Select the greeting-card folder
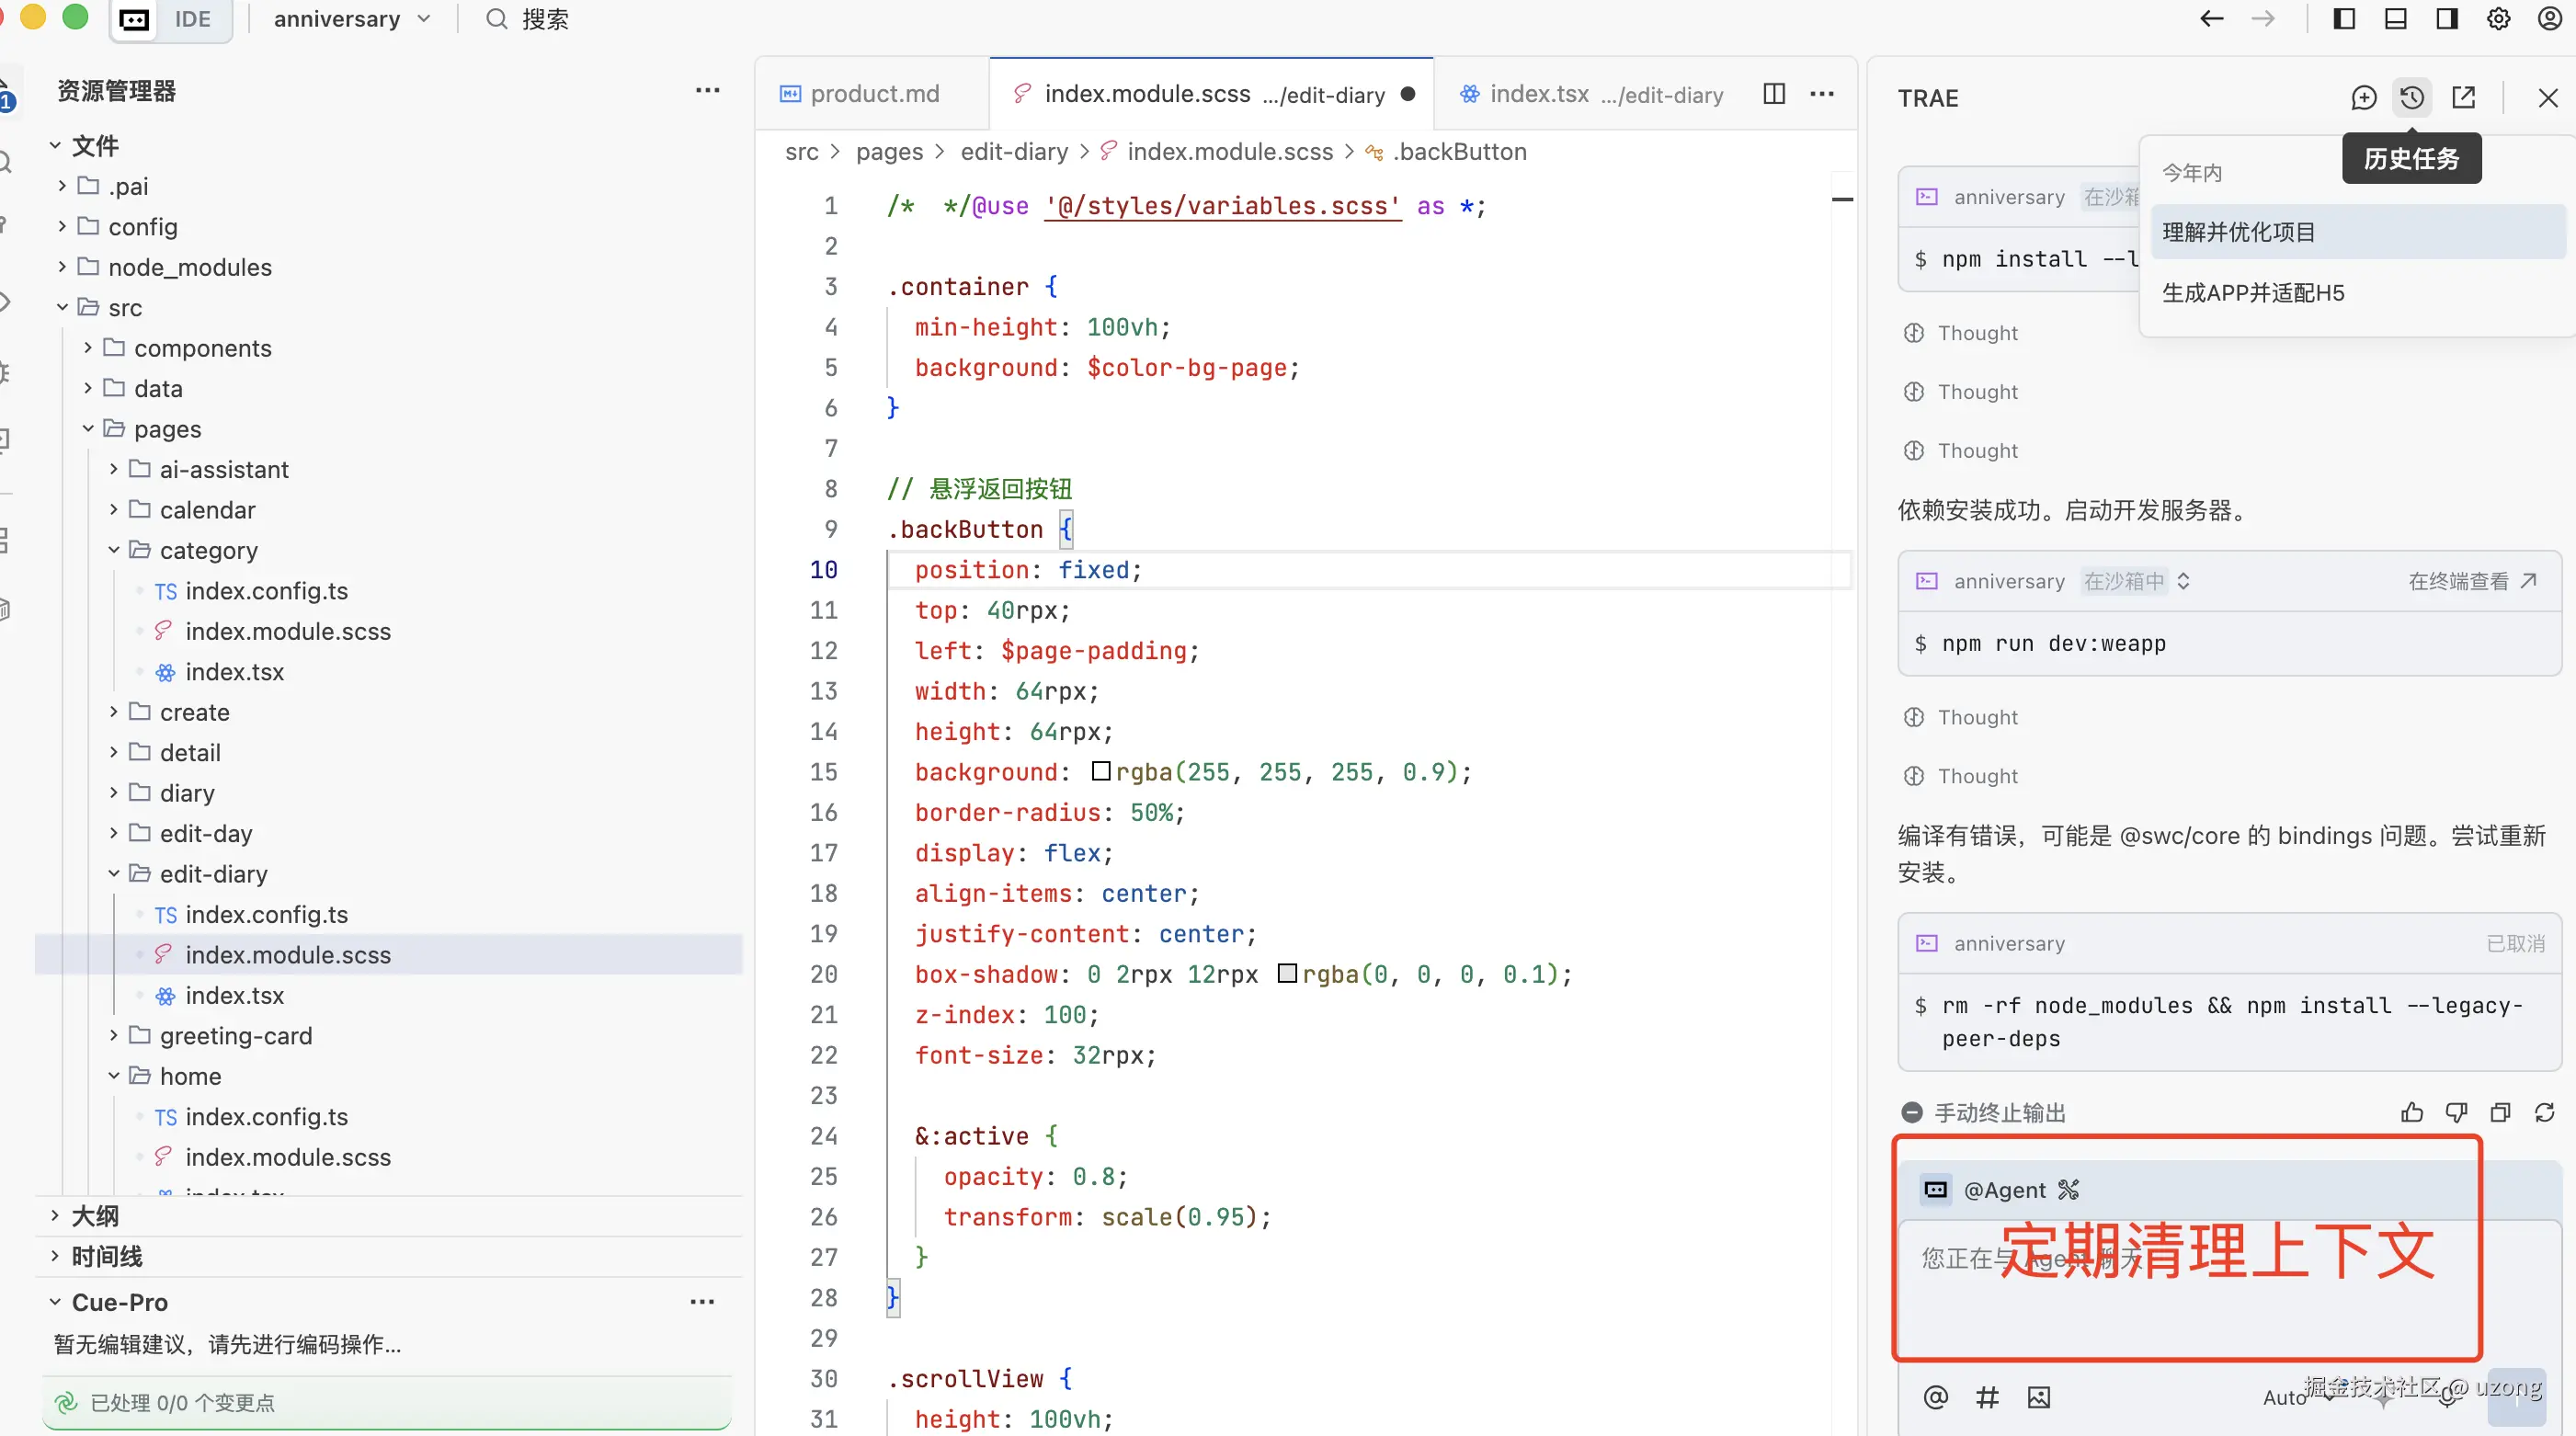The height and width of the screenshot is (1436, 2576). [235, 1036]
